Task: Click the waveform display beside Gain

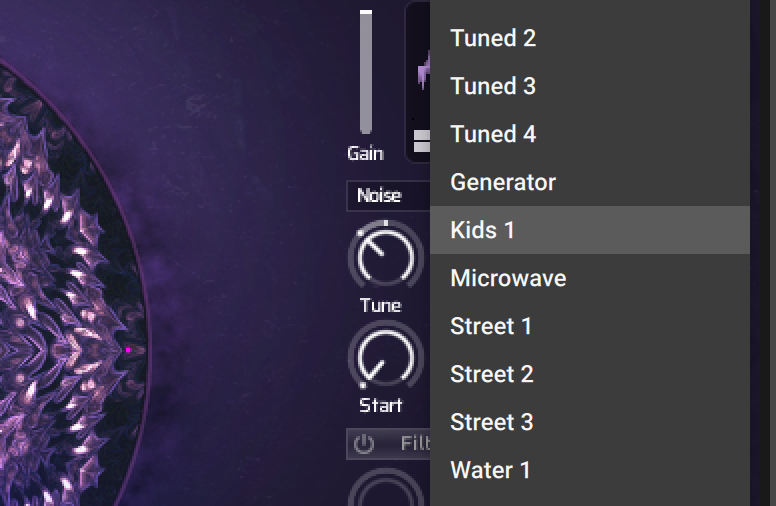Action: (418, 82)
